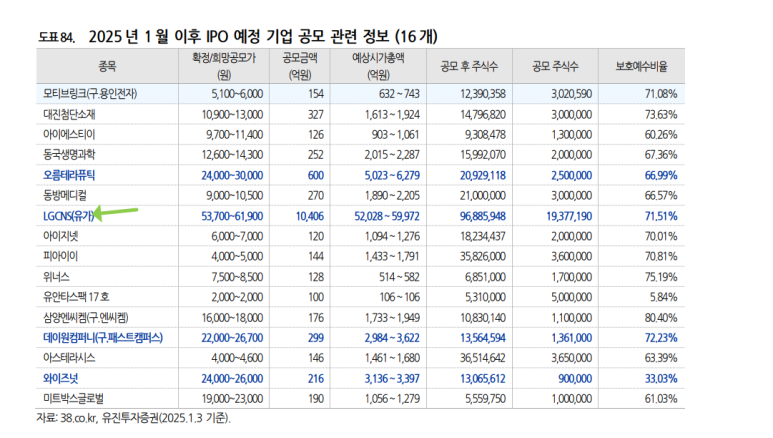
Task: Select the market cap '52,028 ~ 59,972'
Action: pos(387,216)
